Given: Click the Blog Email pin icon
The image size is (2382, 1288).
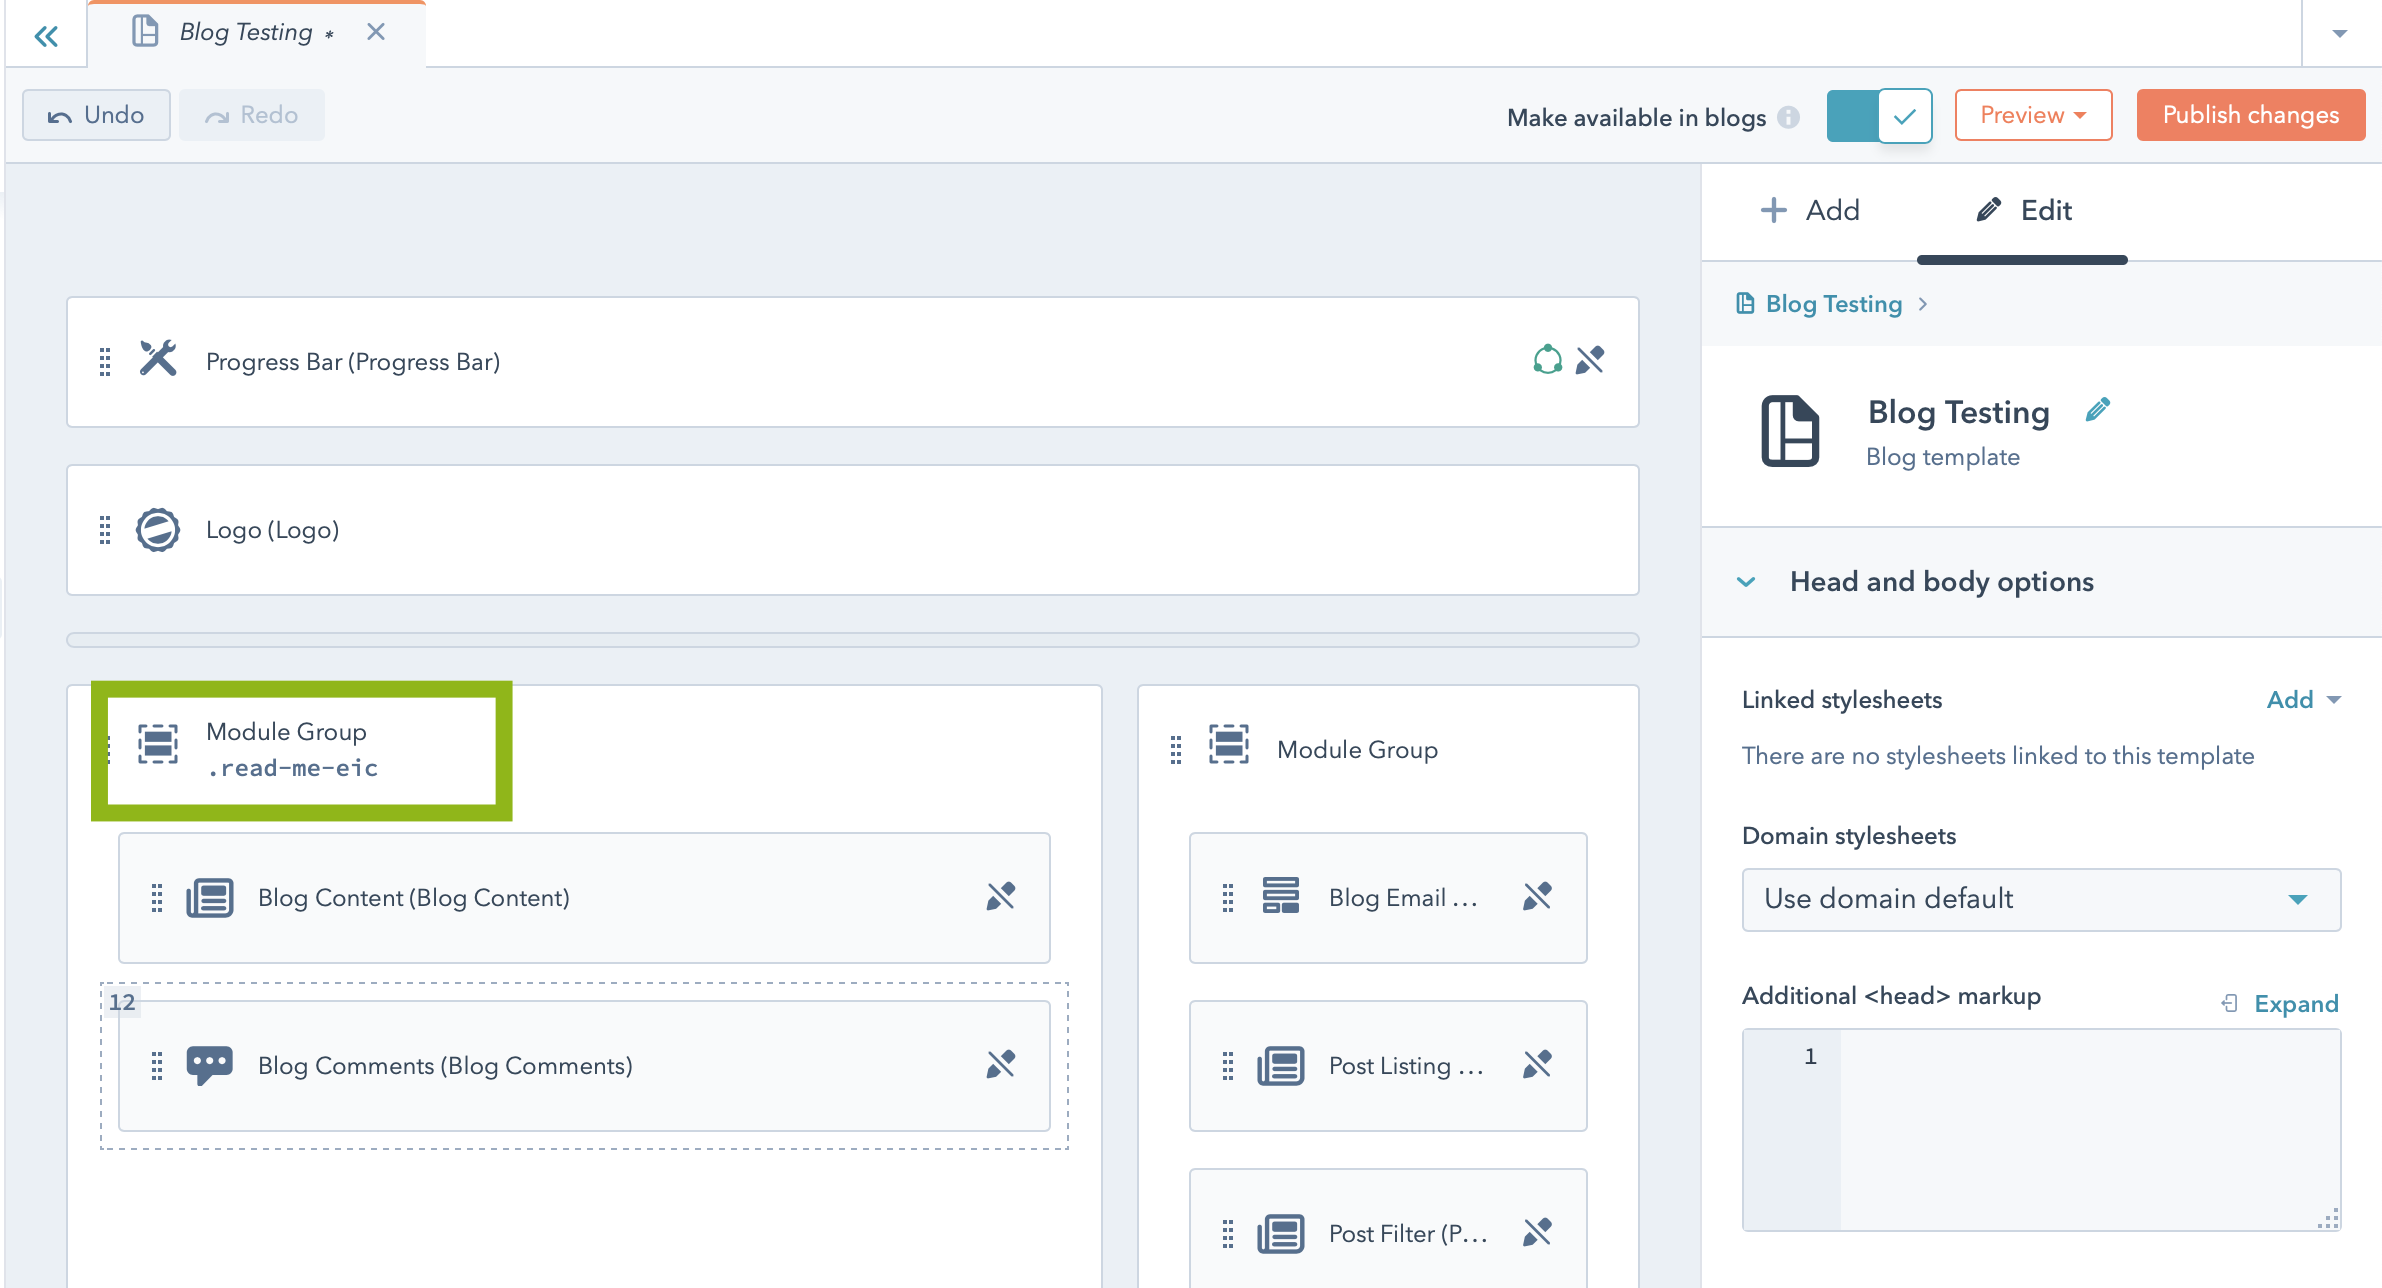Looking at the screenshot, I should click(1537, 896).
